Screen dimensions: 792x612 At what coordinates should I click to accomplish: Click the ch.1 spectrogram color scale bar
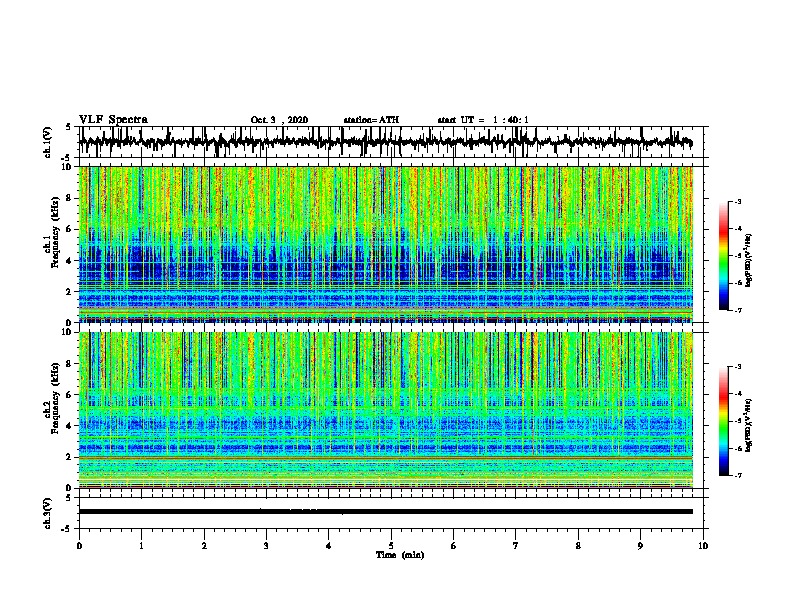723,256
